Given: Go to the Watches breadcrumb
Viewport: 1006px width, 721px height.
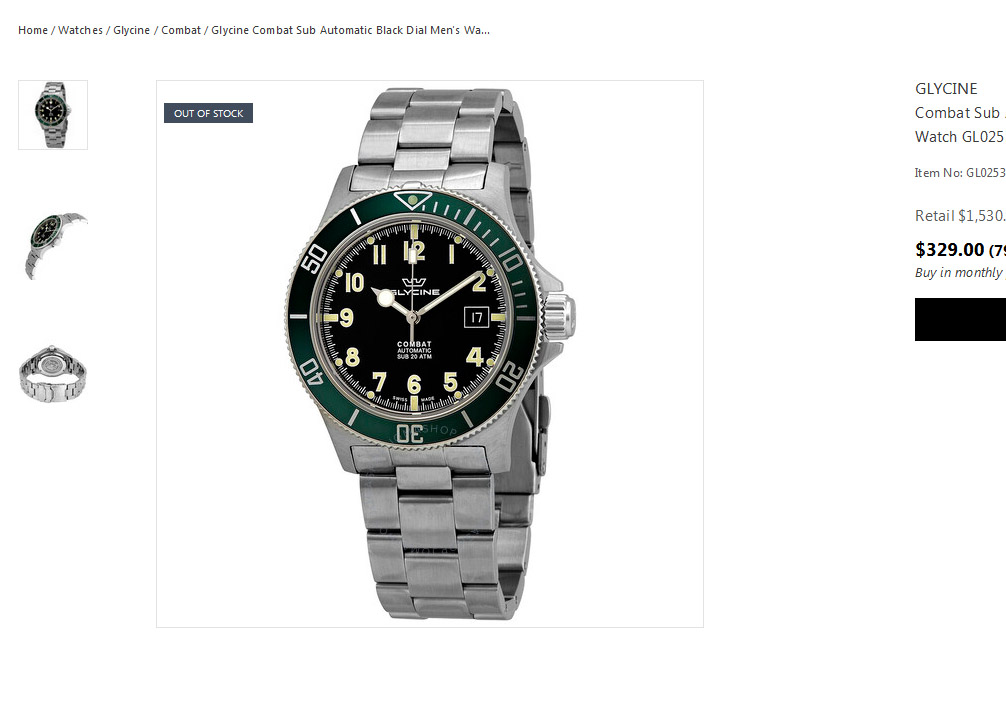Looking at the screenshot, I should (x=80, y=30).
